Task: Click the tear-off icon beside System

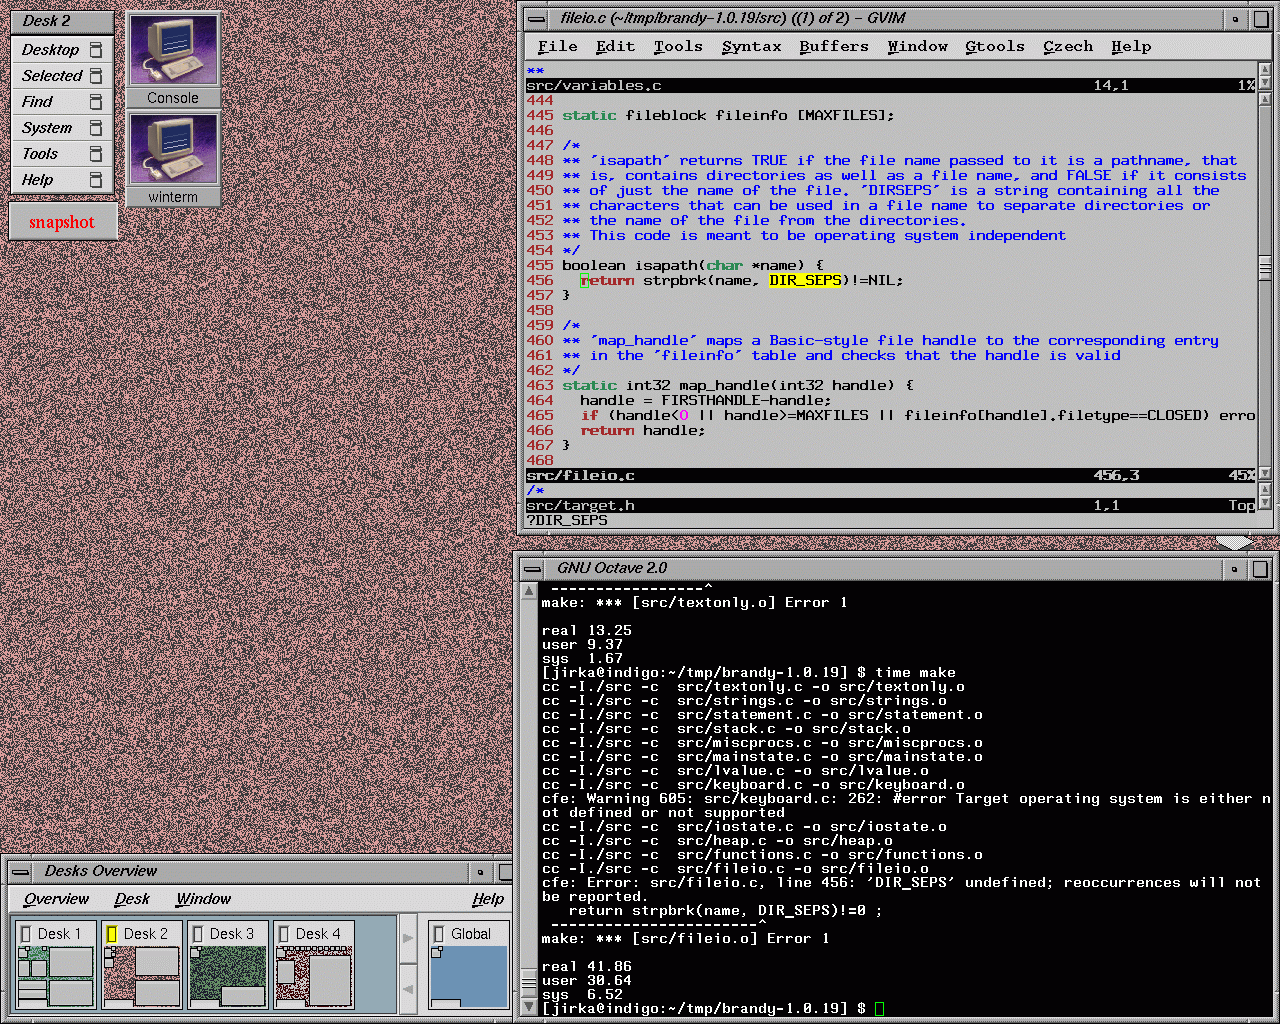Action: pyautogui.click(x=96, y=128)
